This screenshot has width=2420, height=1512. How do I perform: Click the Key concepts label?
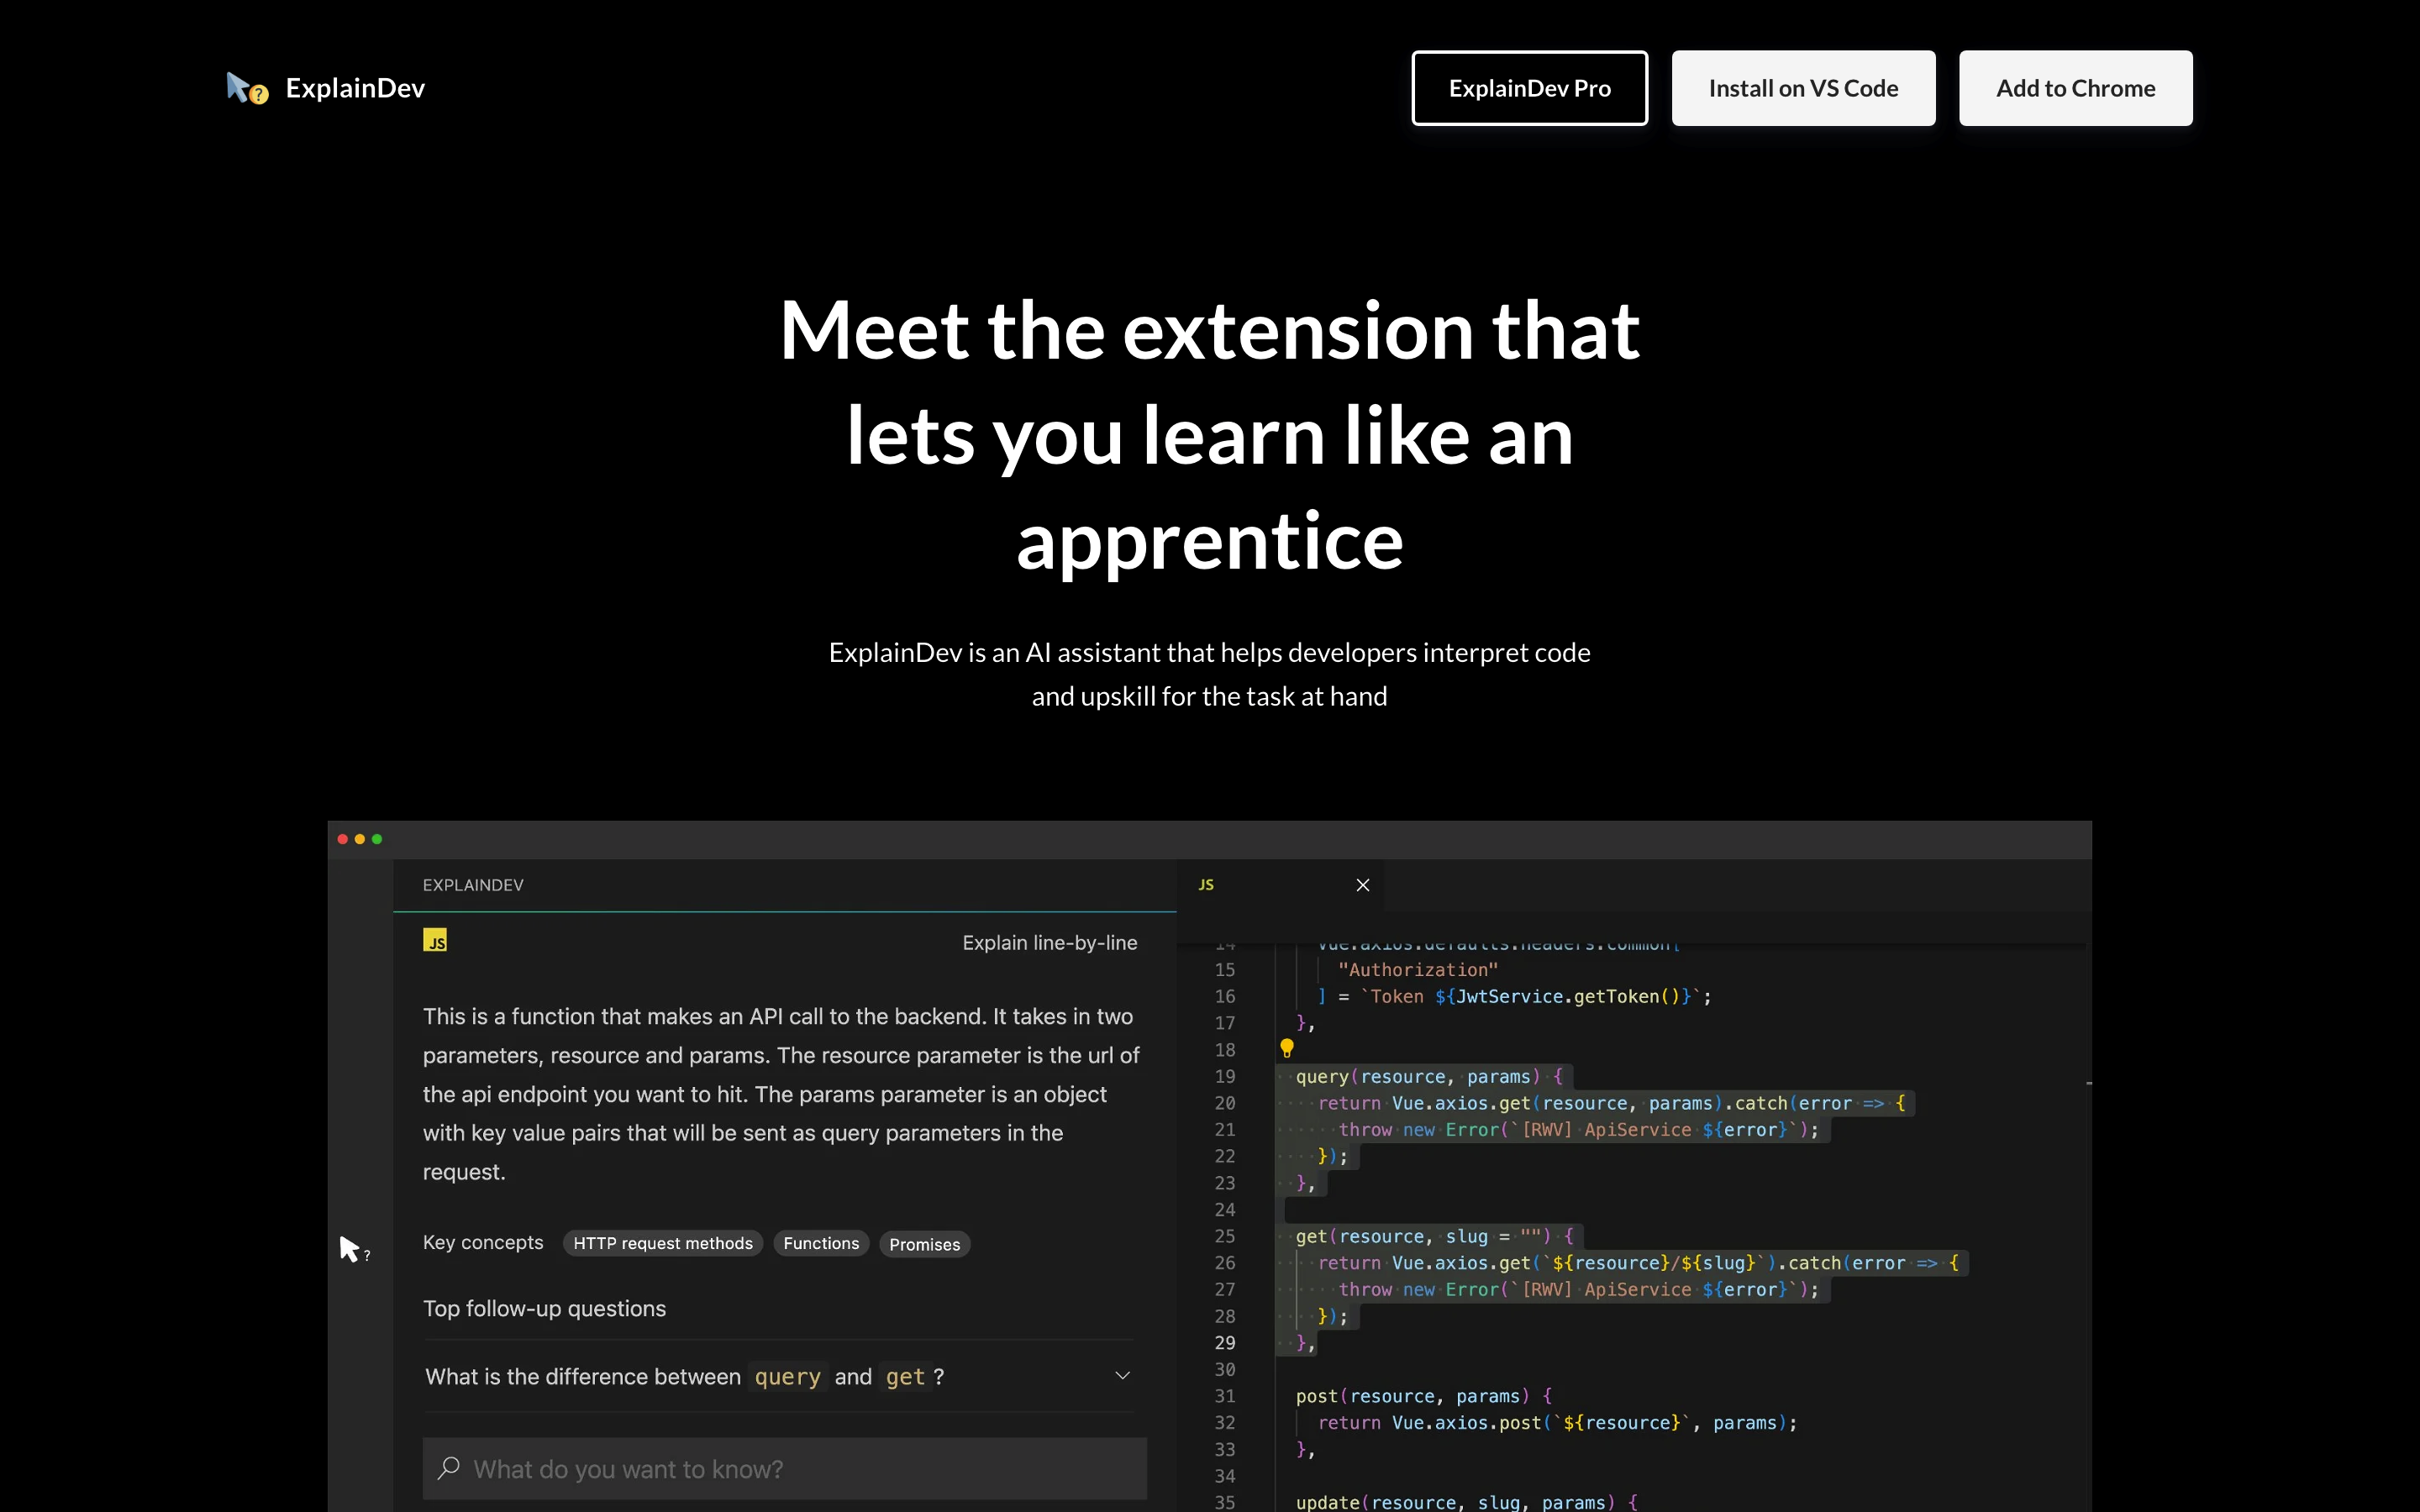click(483, 1243)
